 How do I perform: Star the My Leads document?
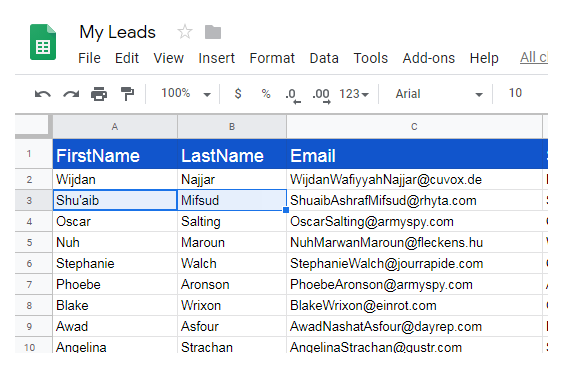[x=185, y=32]
